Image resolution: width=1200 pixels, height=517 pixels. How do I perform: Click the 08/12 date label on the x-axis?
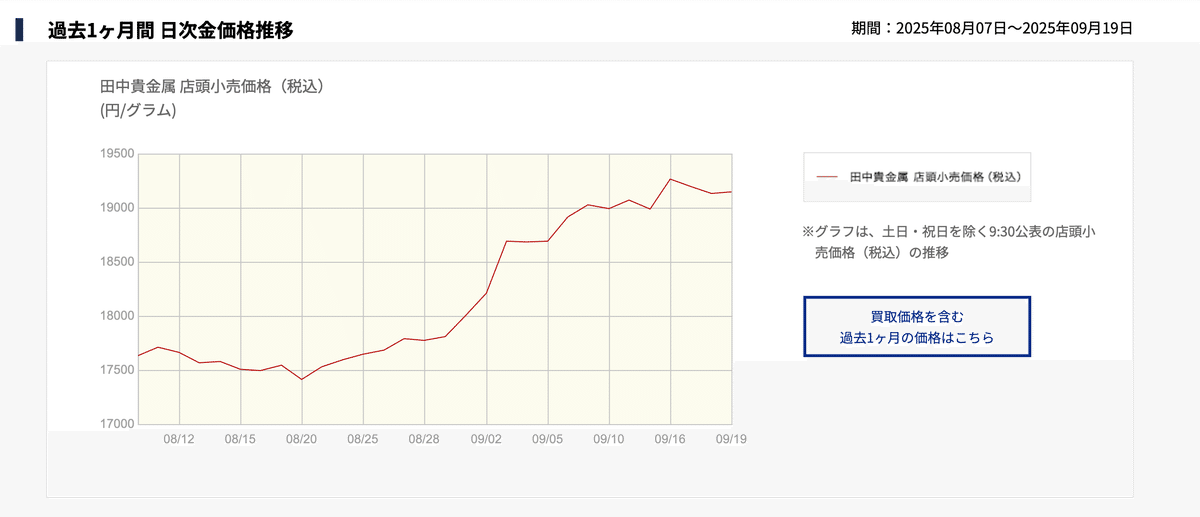[178, 439]
